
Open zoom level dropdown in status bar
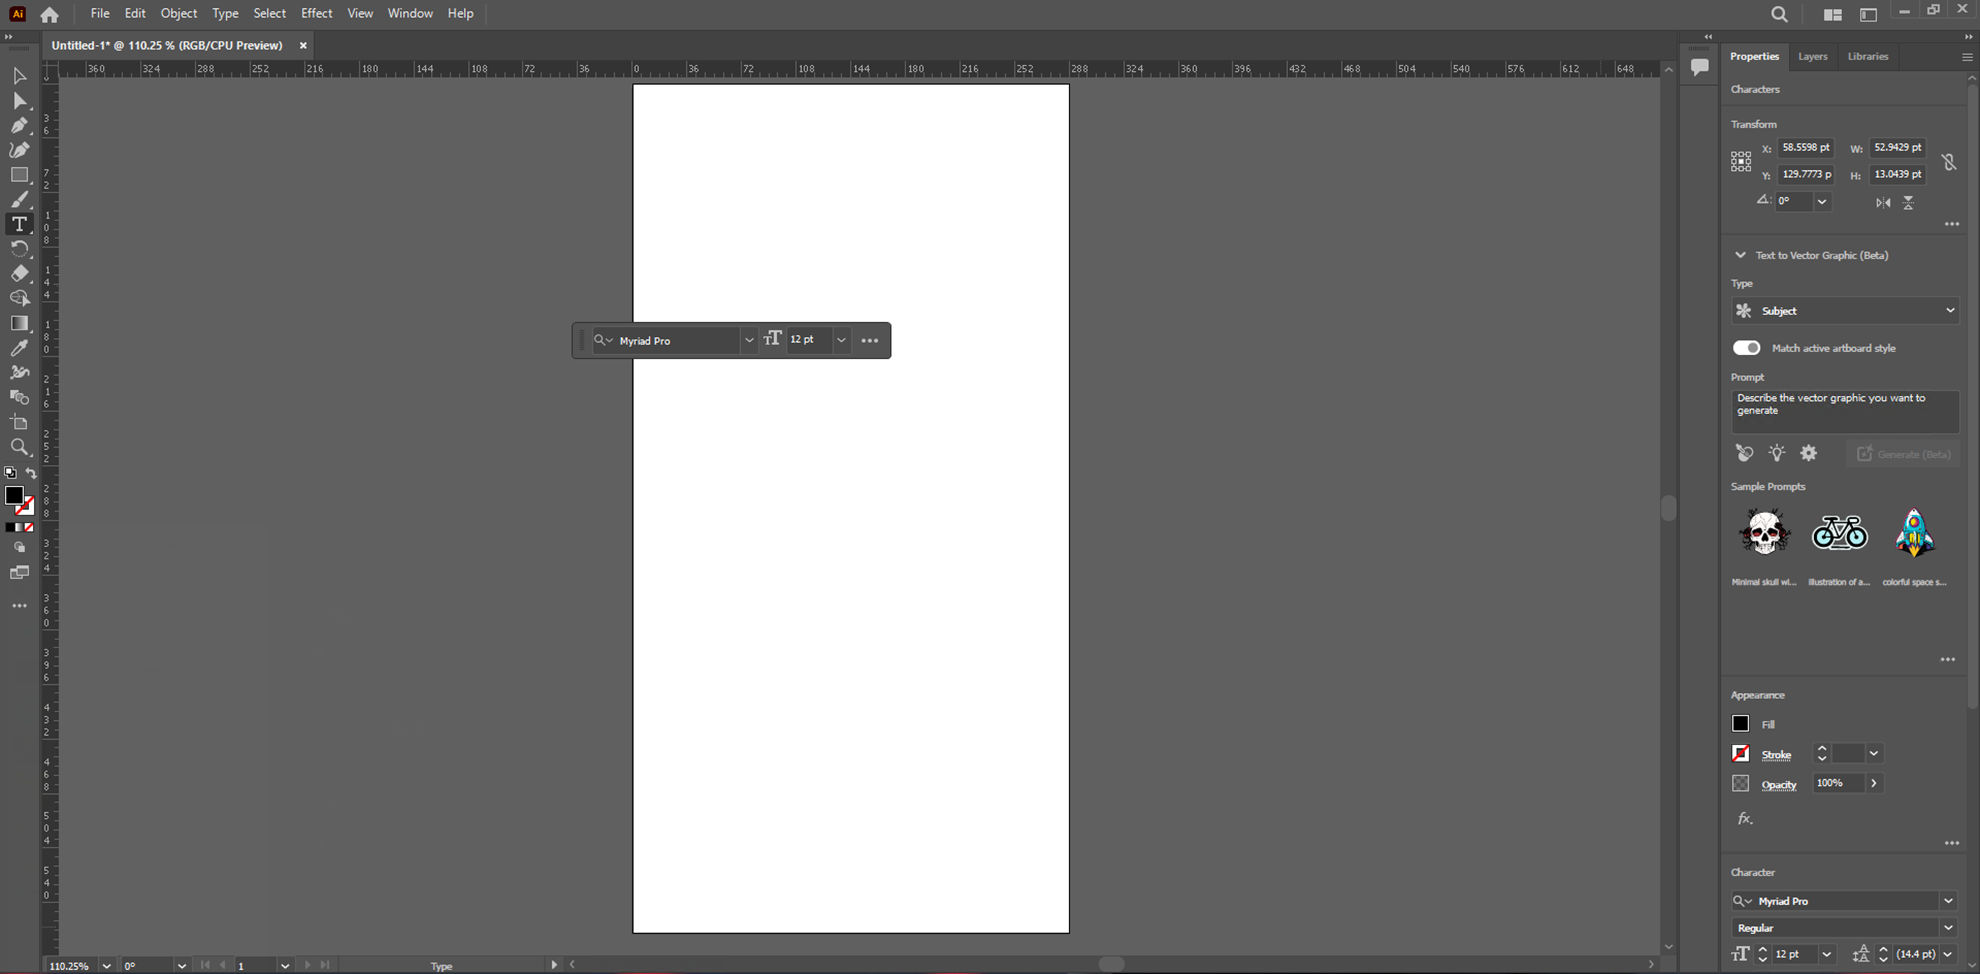(x=106, y=966)
